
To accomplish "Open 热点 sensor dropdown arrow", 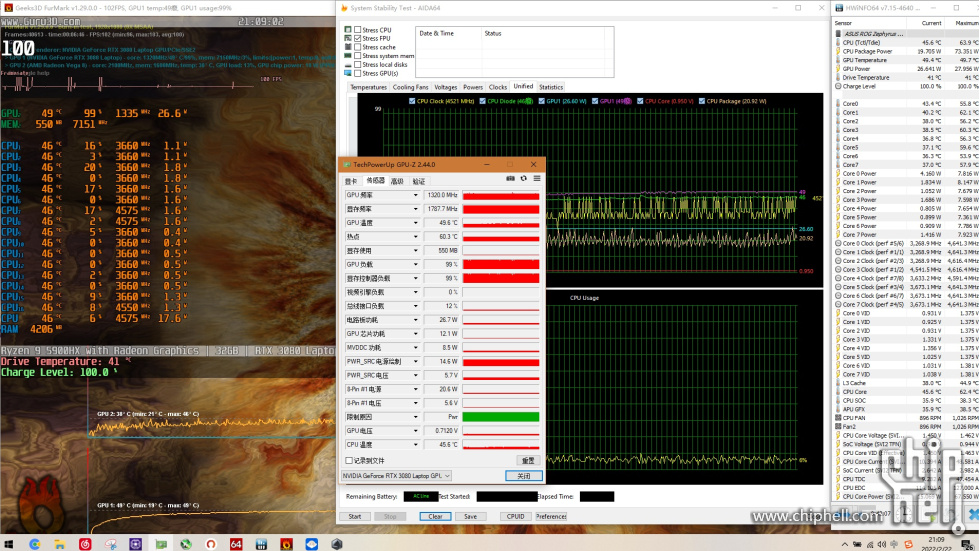I will tap(416, 236).
